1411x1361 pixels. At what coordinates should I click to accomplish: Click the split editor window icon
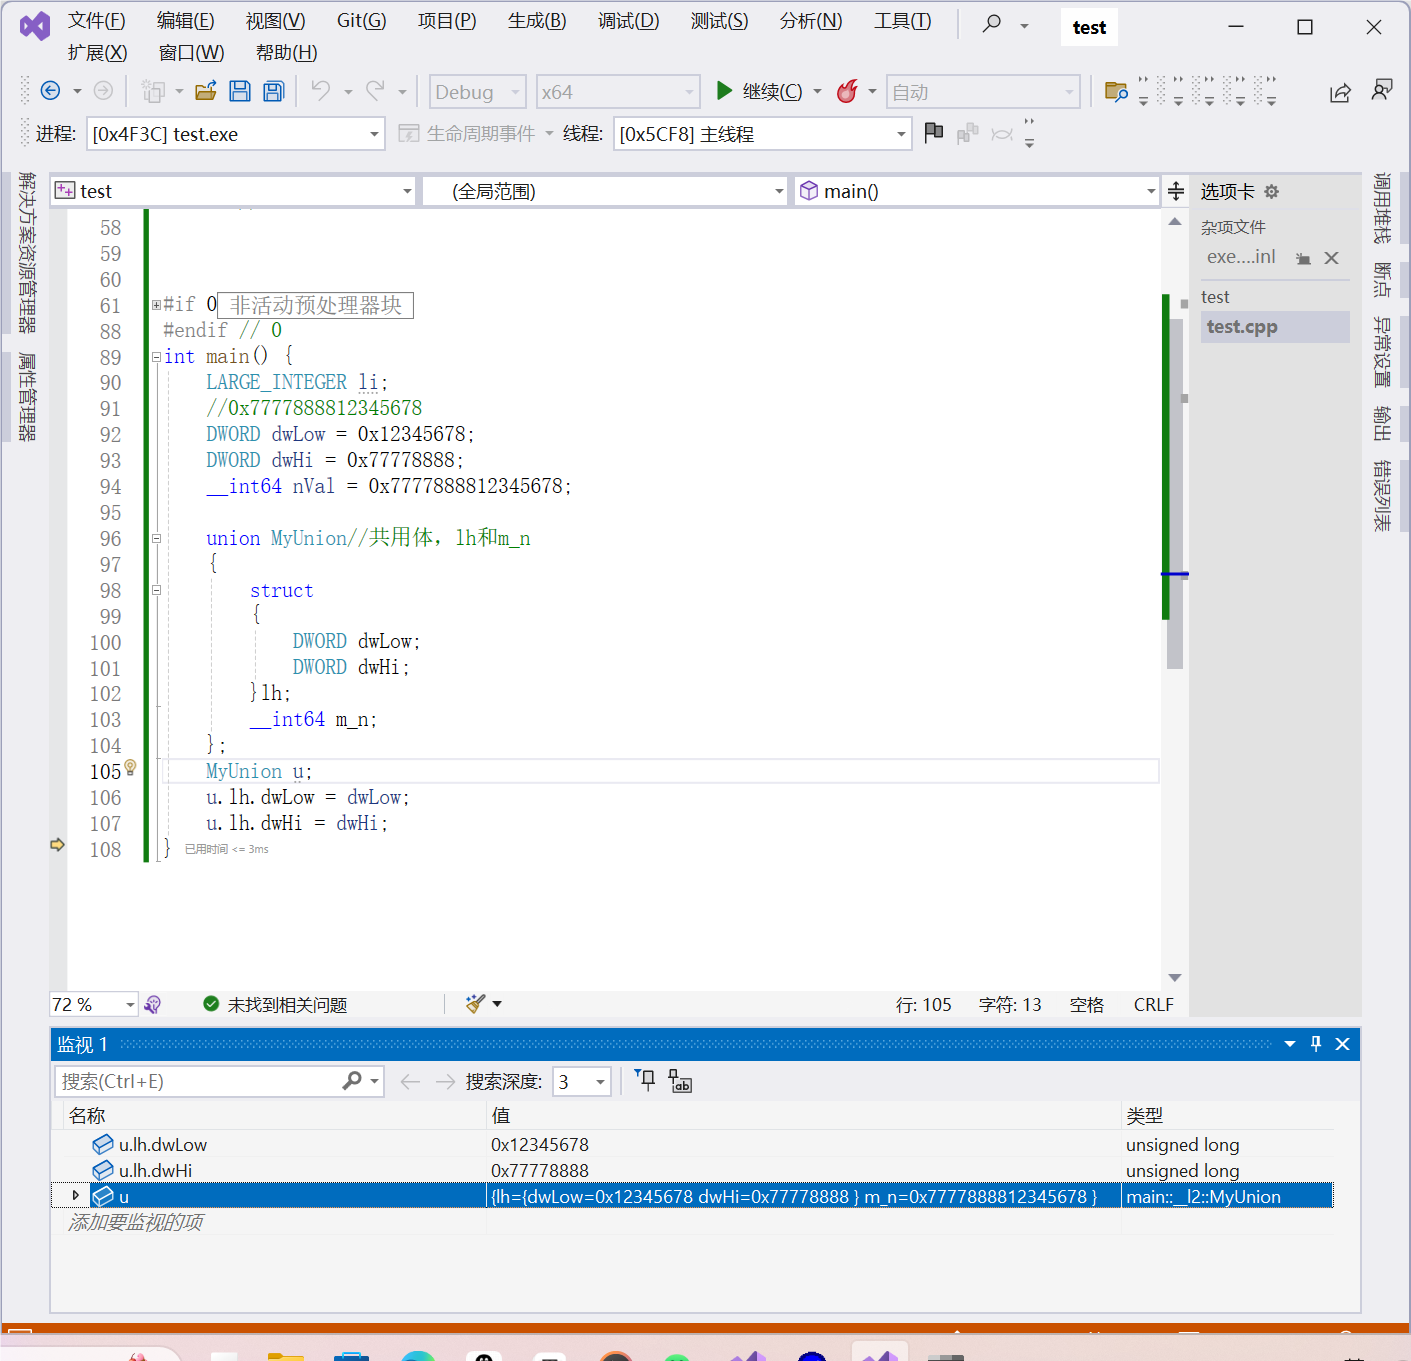[1176, 191]
